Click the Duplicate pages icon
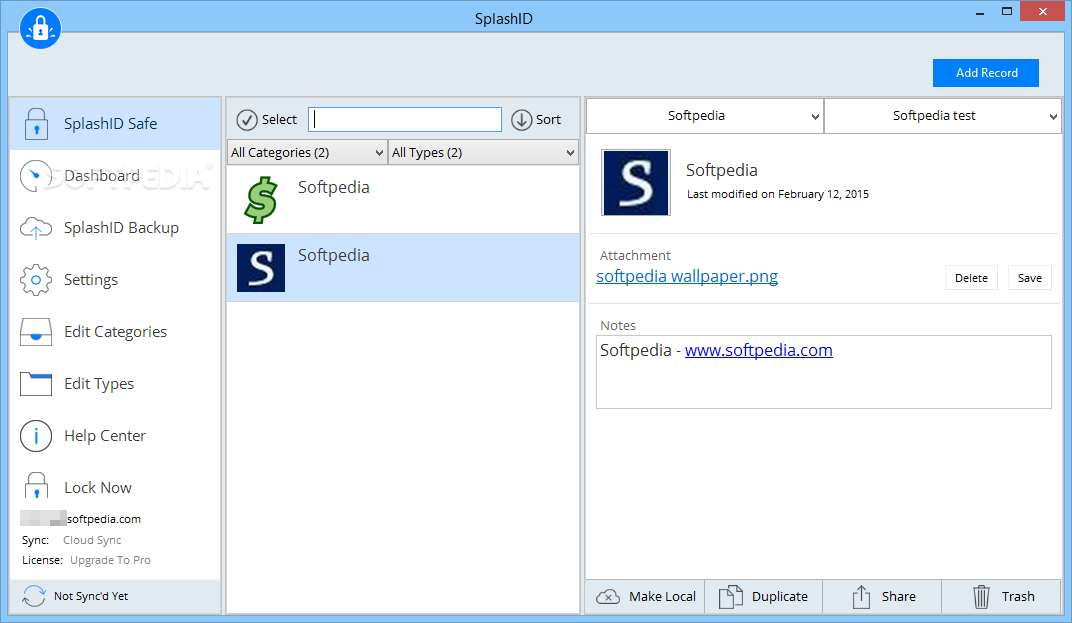This screenshot has height=623, width=1072. pyautogui.click(x=731, y=596)
